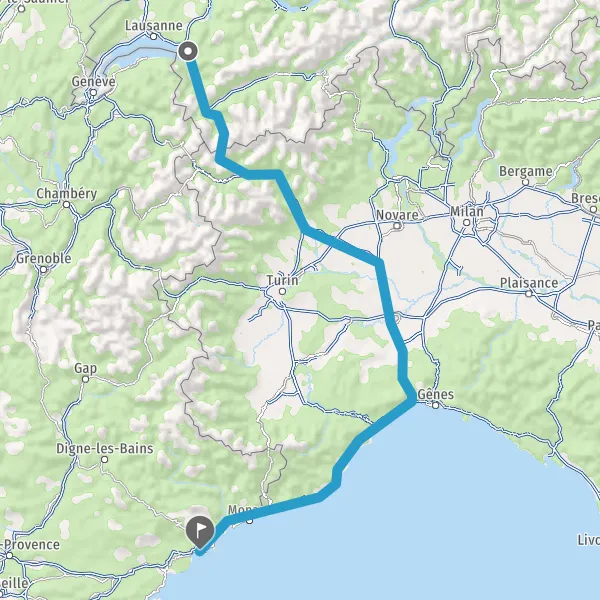The image size is (600, 600).
Task: Select the Plaisance city label
Action: pyautogui.click(x=529, y=283)
